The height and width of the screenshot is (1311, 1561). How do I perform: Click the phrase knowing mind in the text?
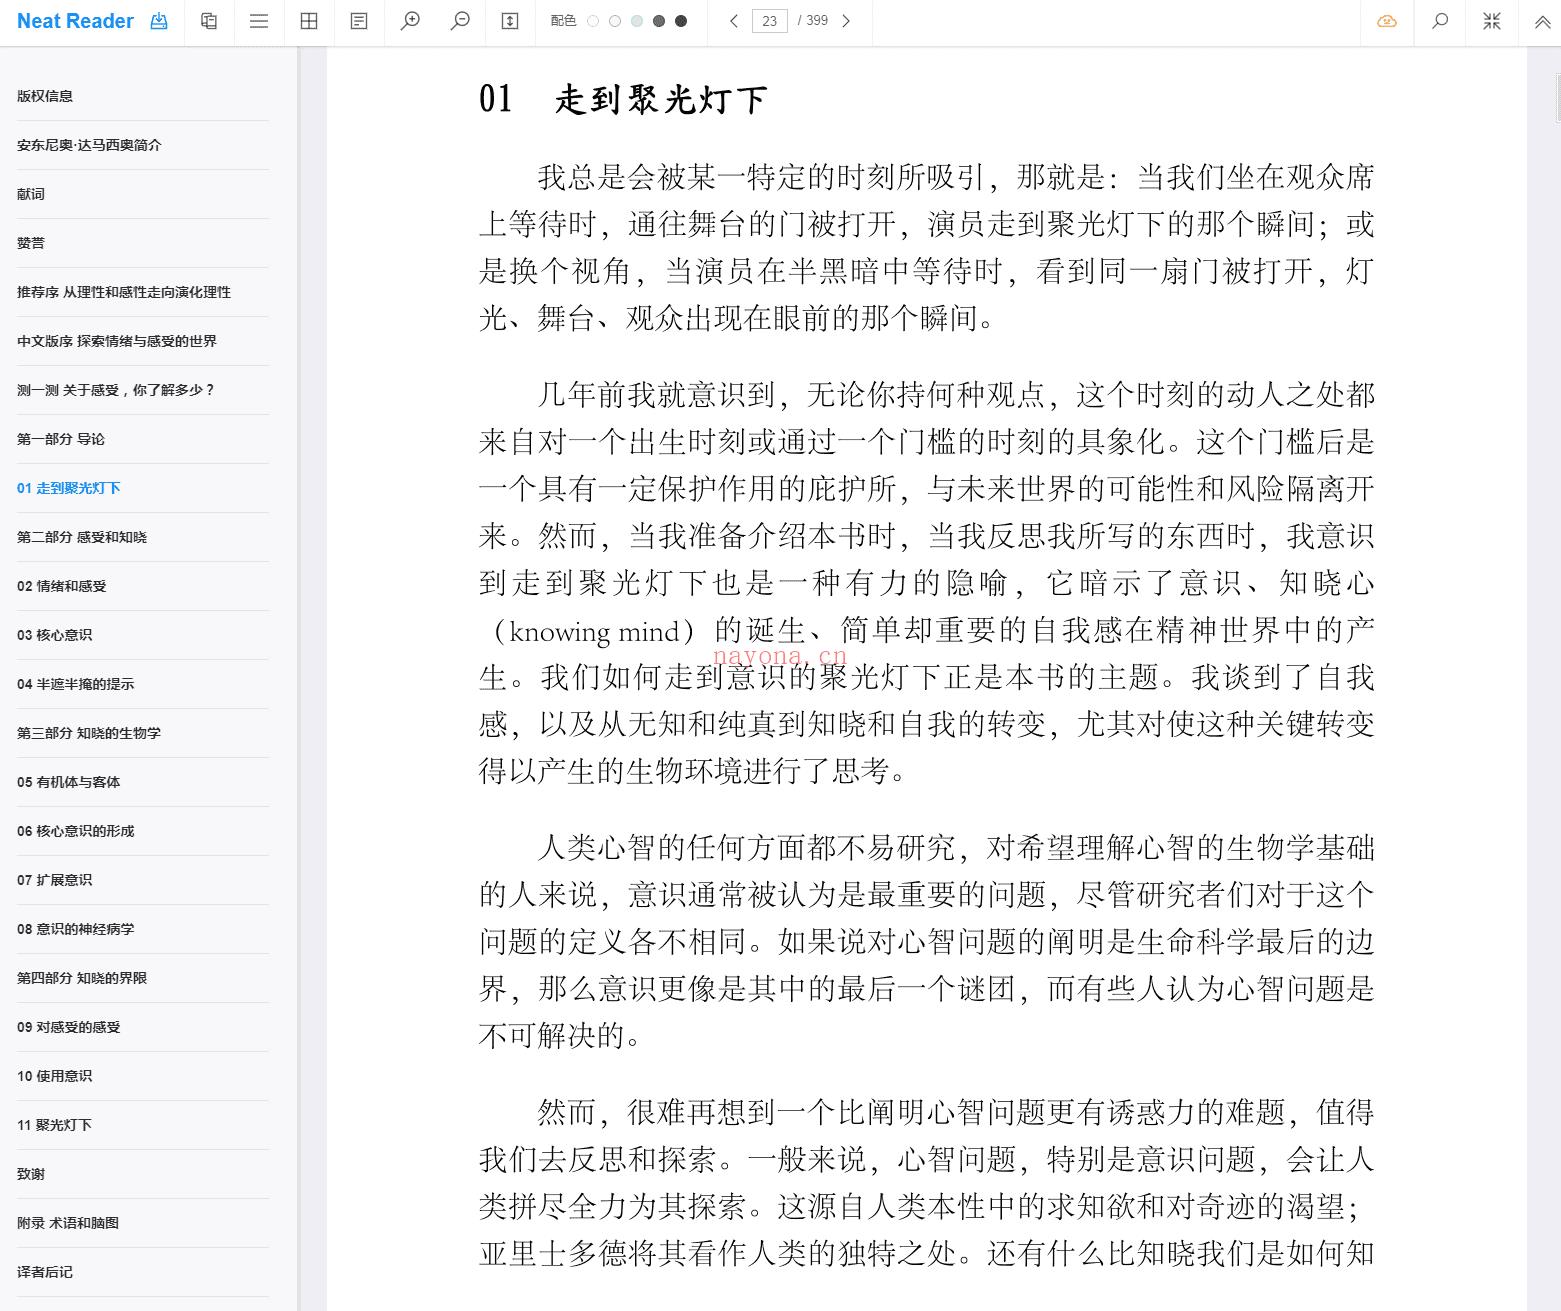594,633
